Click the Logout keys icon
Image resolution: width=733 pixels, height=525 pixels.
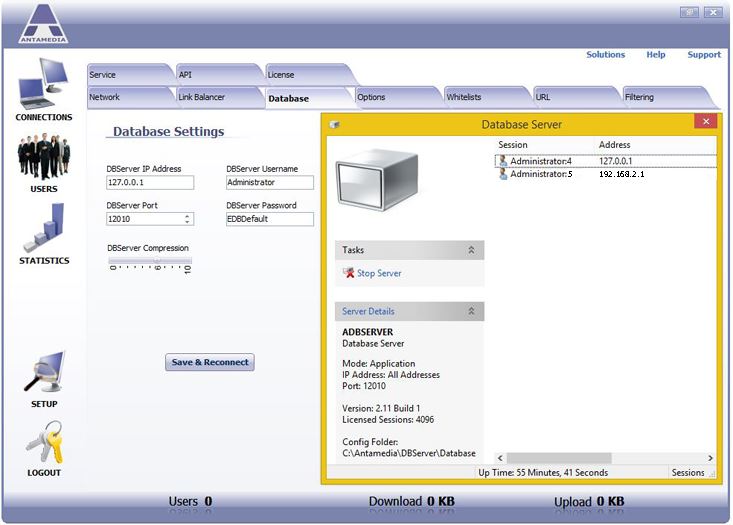[43, 442]
